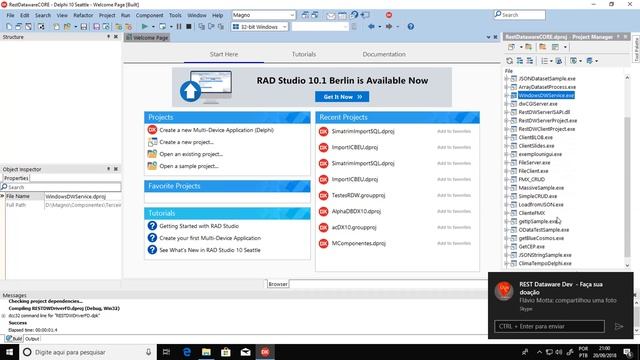Screen dimensions: 640x360
Task: Open recent project MComponentes.dproj
Action: 358,243
